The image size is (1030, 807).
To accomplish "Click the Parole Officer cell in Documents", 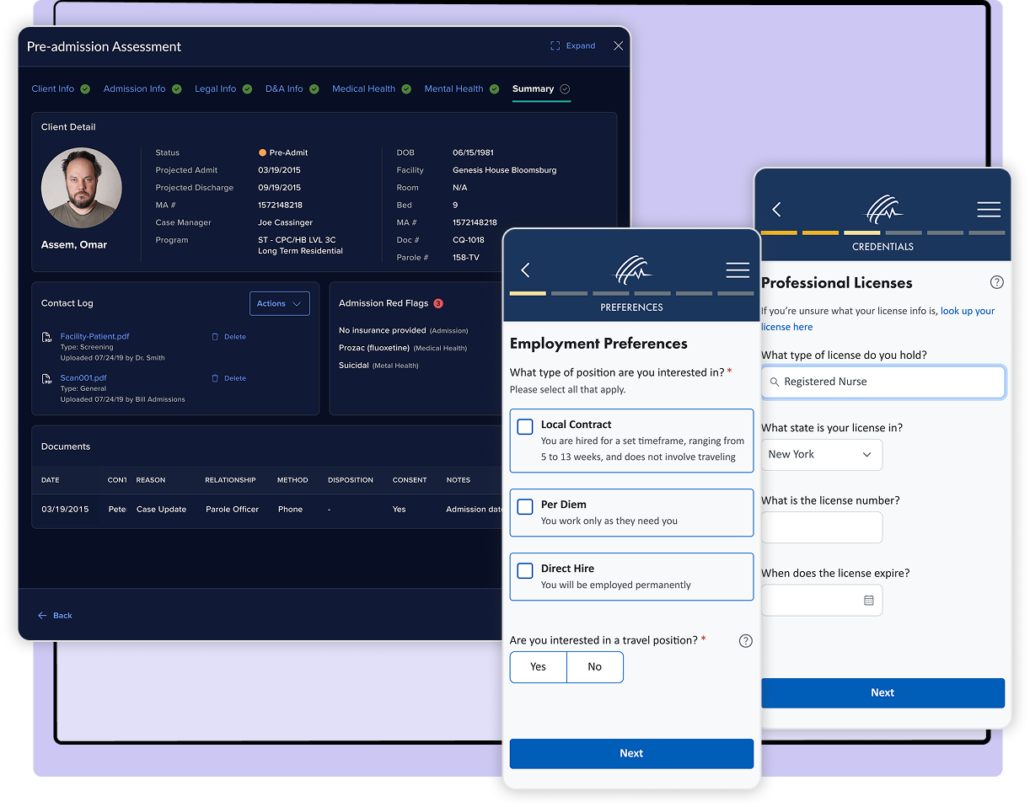I will pos(232,509).
